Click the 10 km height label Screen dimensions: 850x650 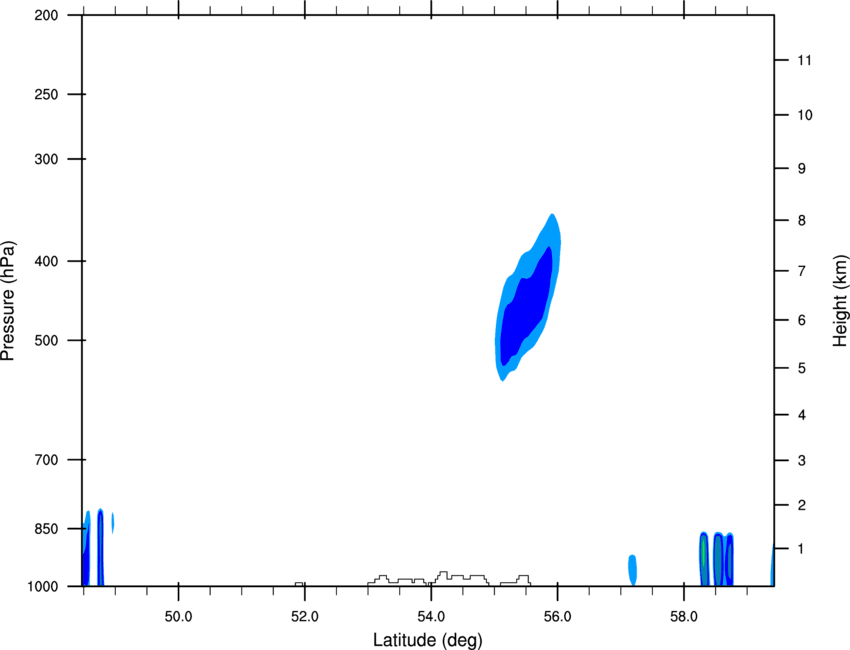[x=805, y=115]
